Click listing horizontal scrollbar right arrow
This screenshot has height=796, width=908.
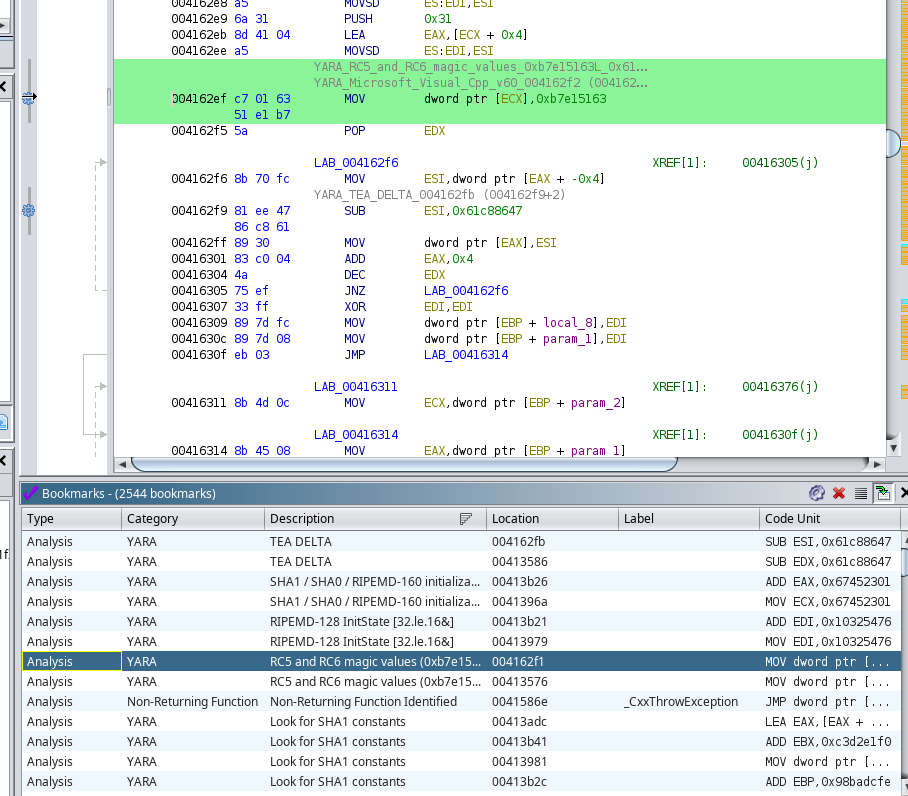click(878, 464)
